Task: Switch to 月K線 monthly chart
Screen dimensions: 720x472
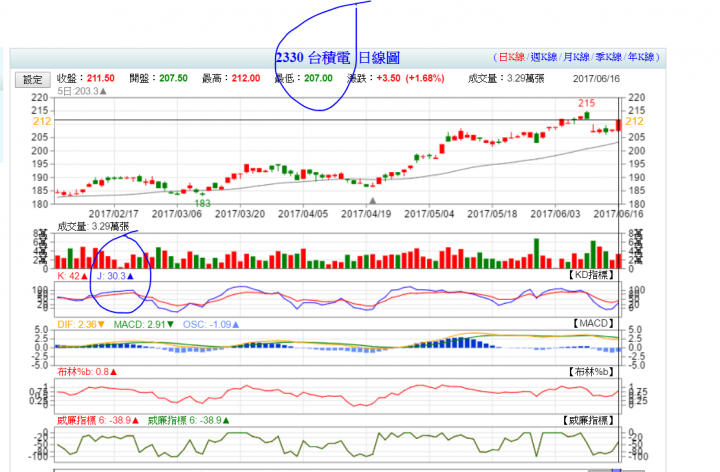Action: (576, 57)
